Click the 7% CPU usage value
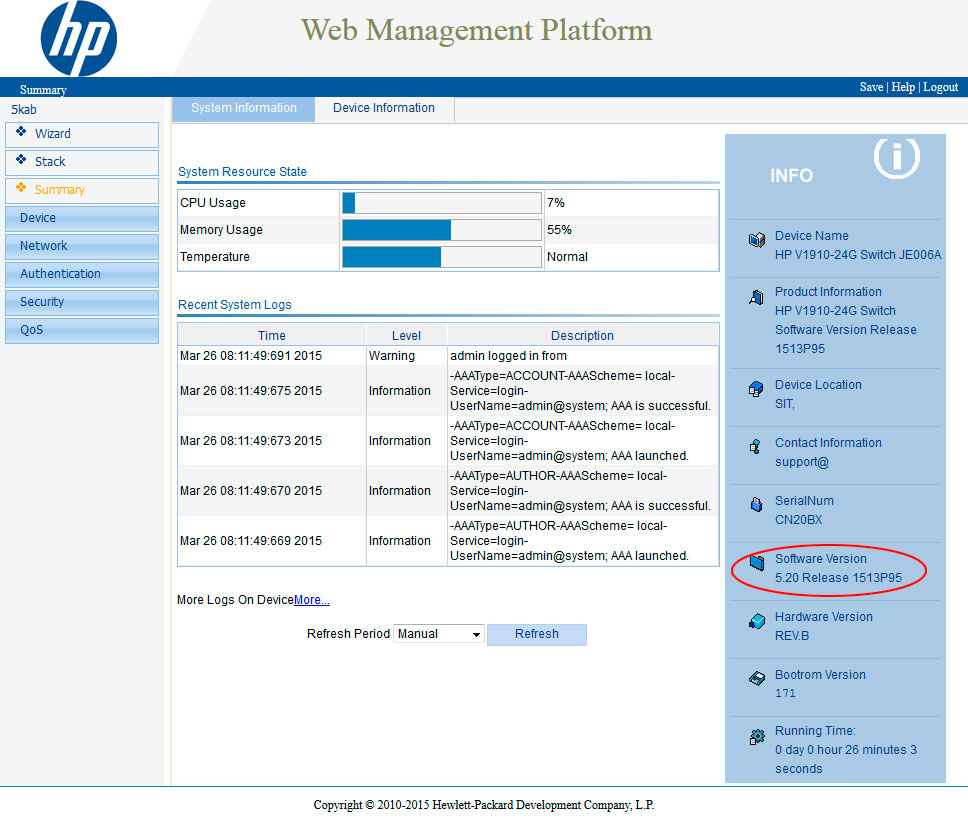This screenshot has height=822, width=968. (556, 203)
